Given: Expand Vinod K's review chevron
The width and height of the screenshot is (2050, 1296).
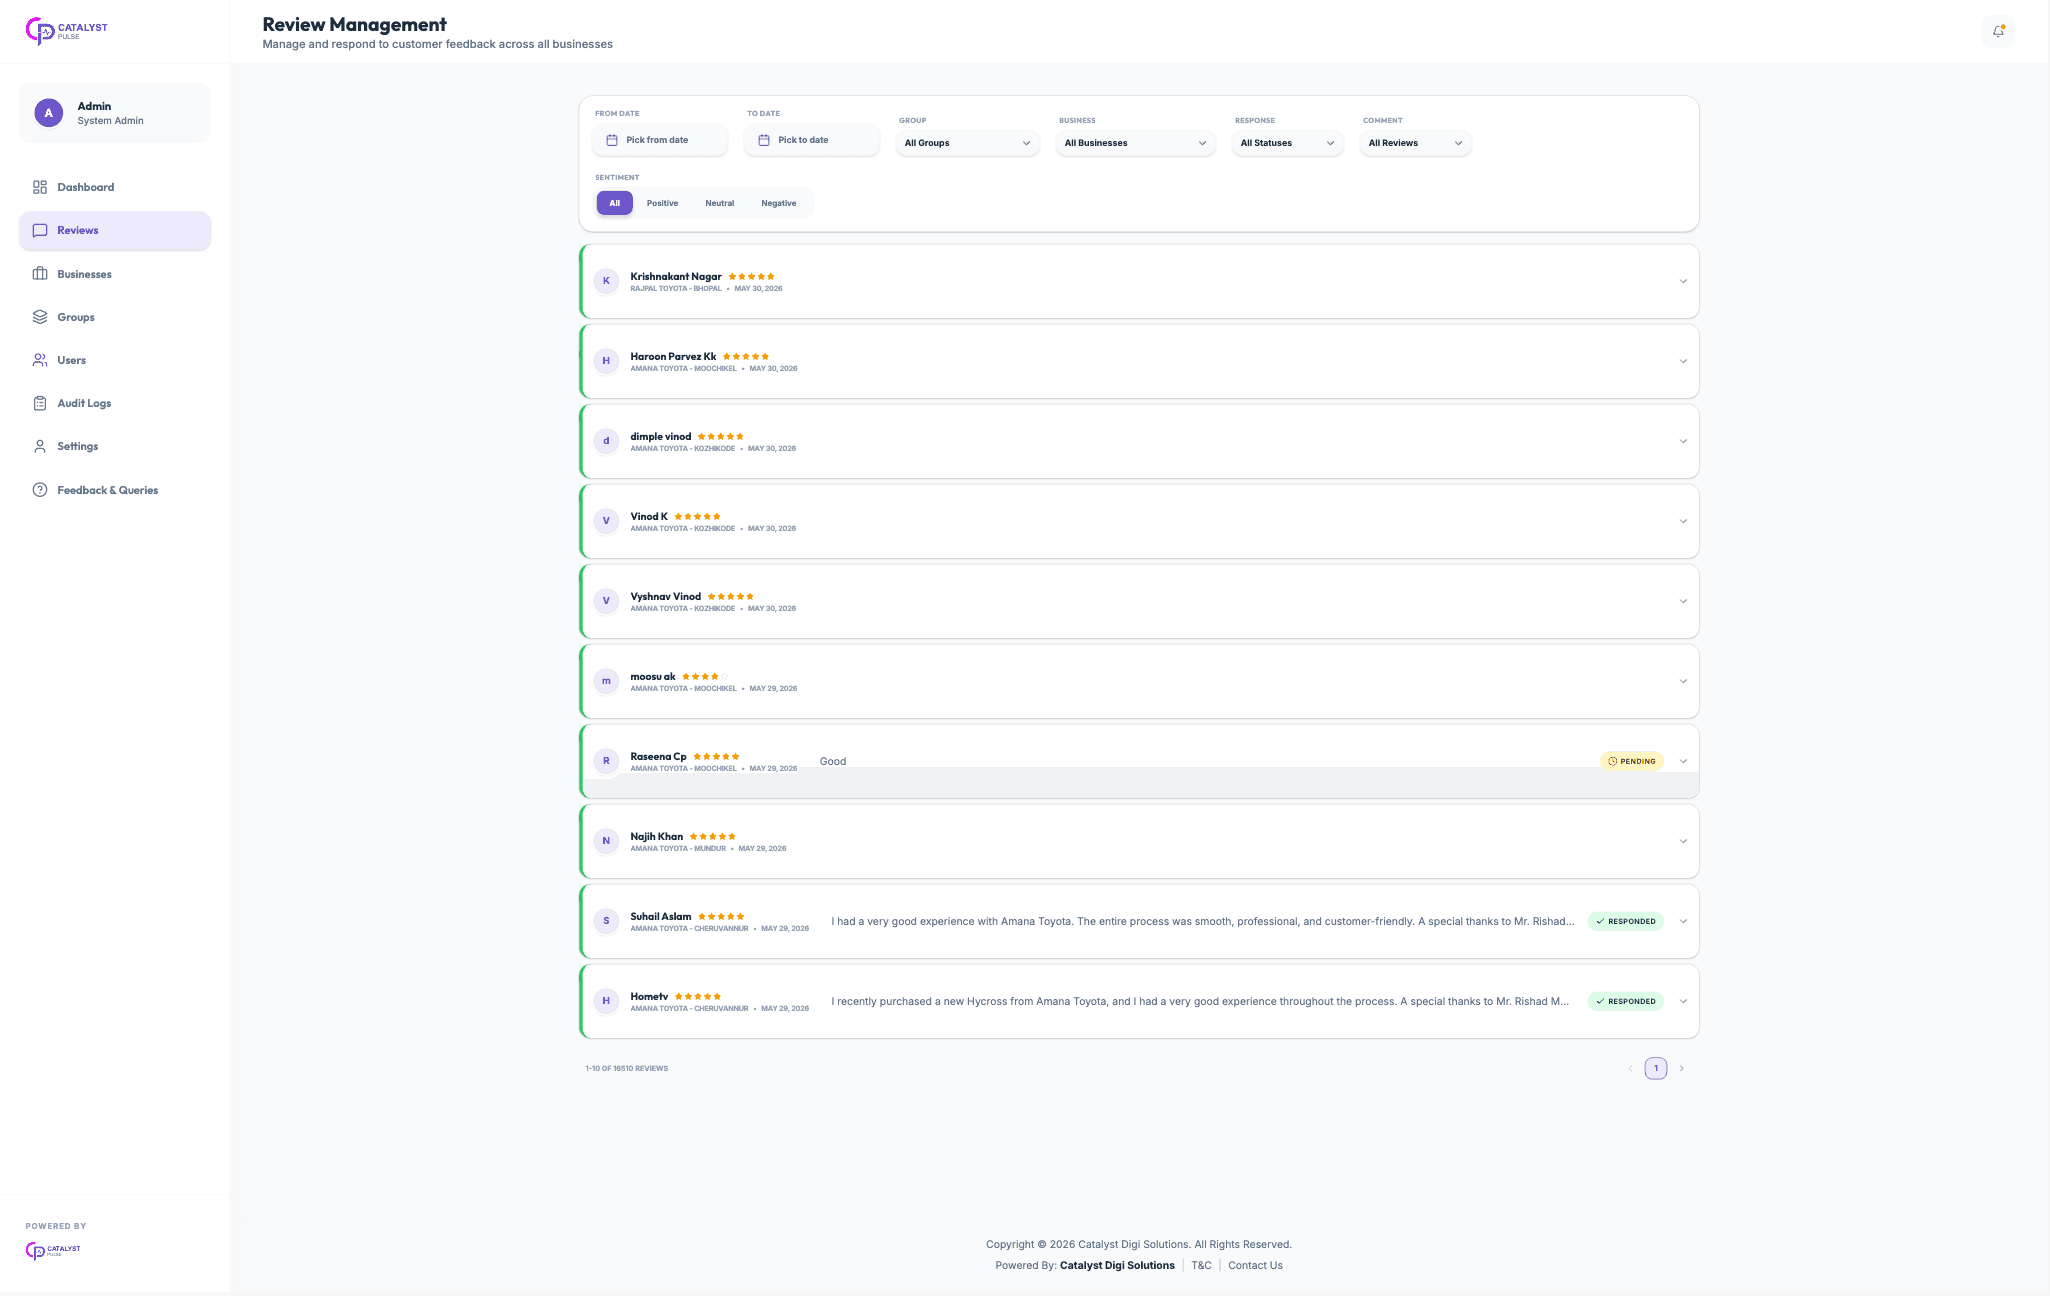Looking at the screenshot, I should pos(1683,521).
